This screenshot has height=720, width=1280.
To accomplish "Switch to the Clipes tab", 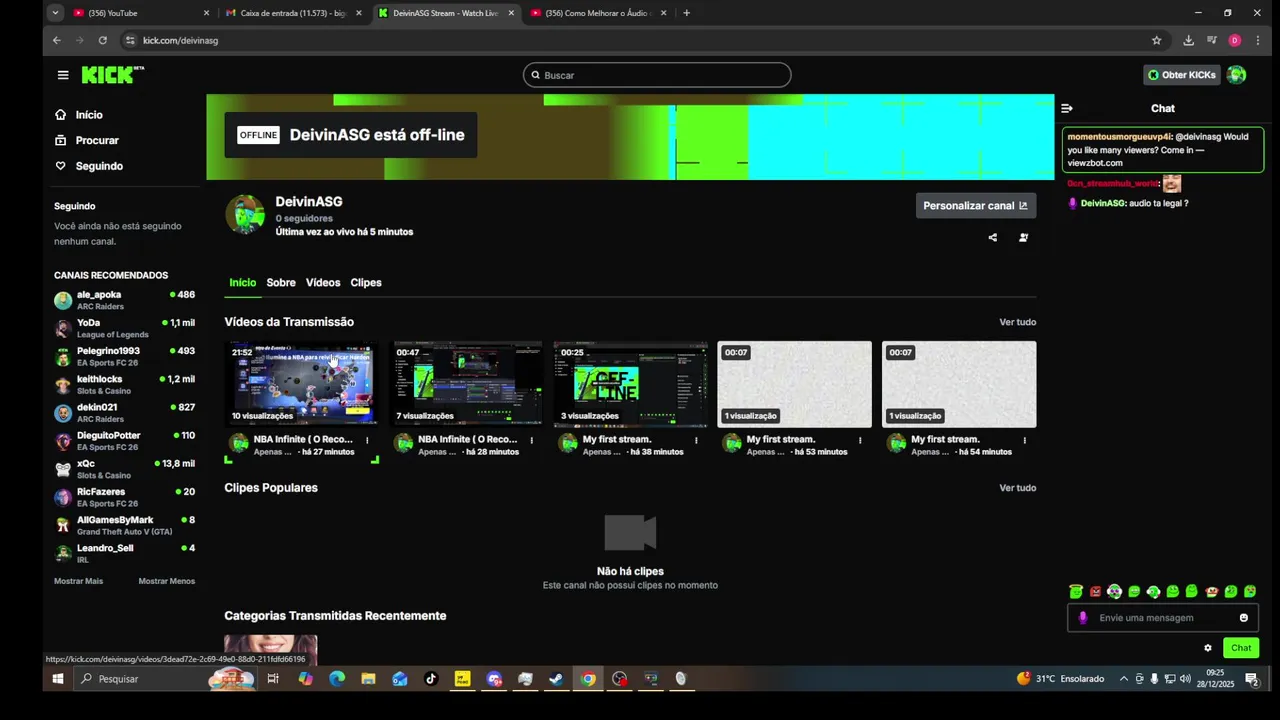I will (366, 283).
